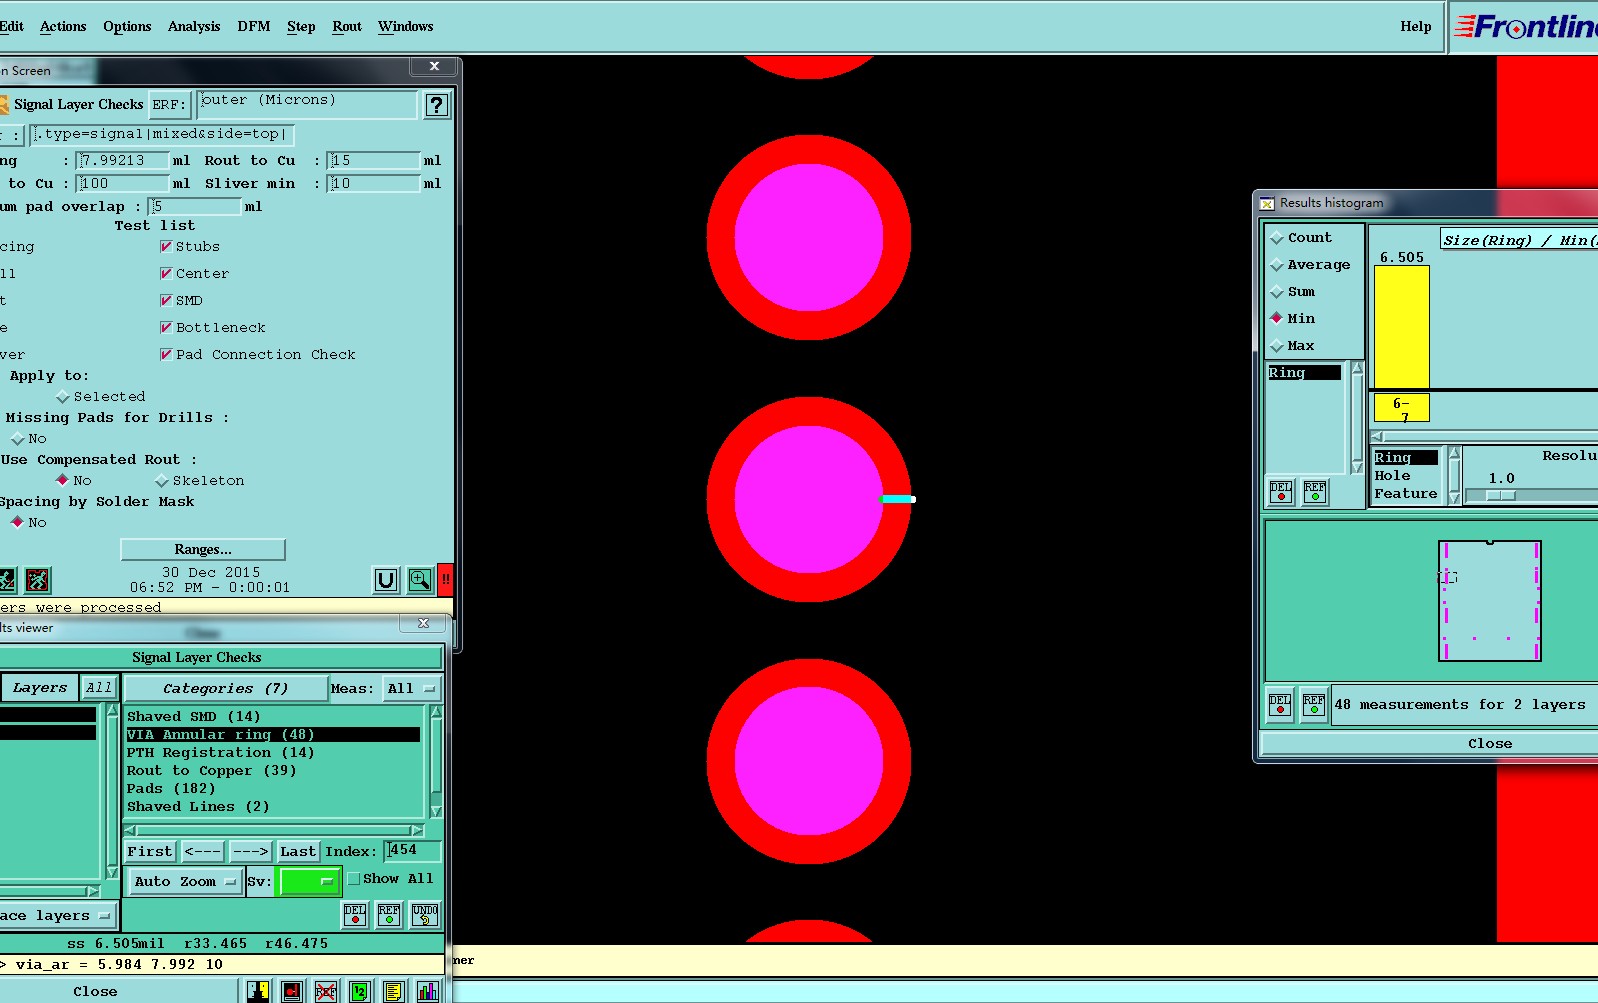Click the Results histogram title bar icon

1267,203
